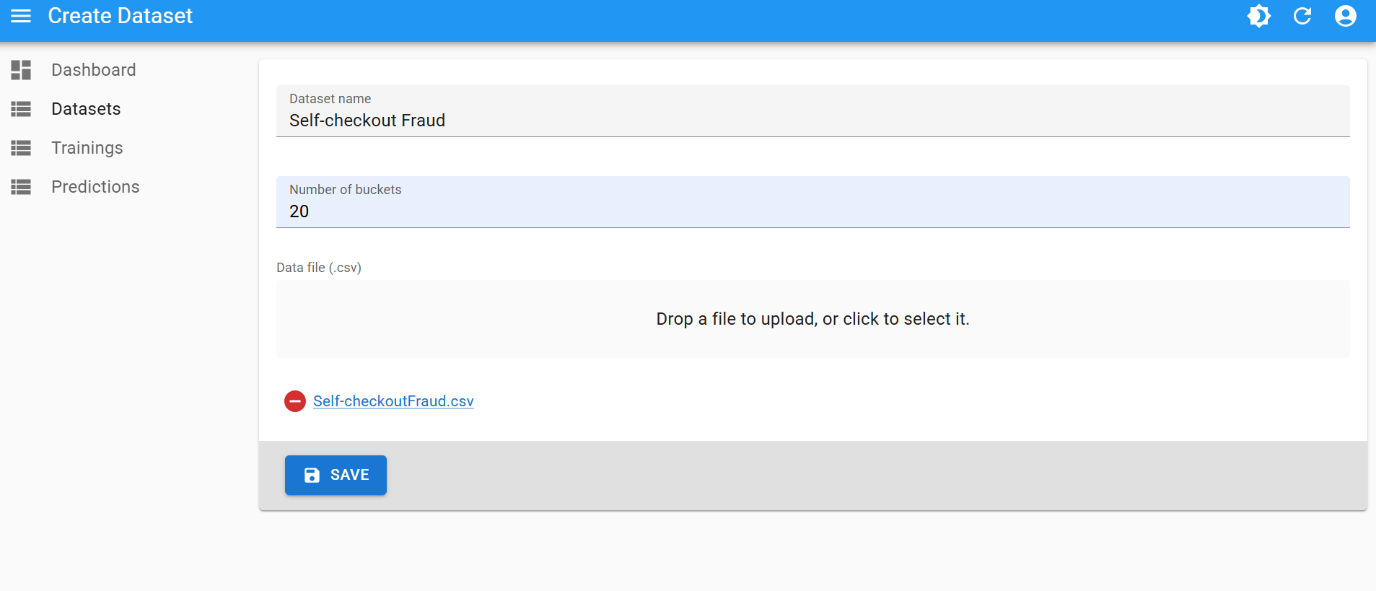The height and width of the screenshot is (591, 1376).
Task: Click the file upload drop zone
Action: pos(812,319)
